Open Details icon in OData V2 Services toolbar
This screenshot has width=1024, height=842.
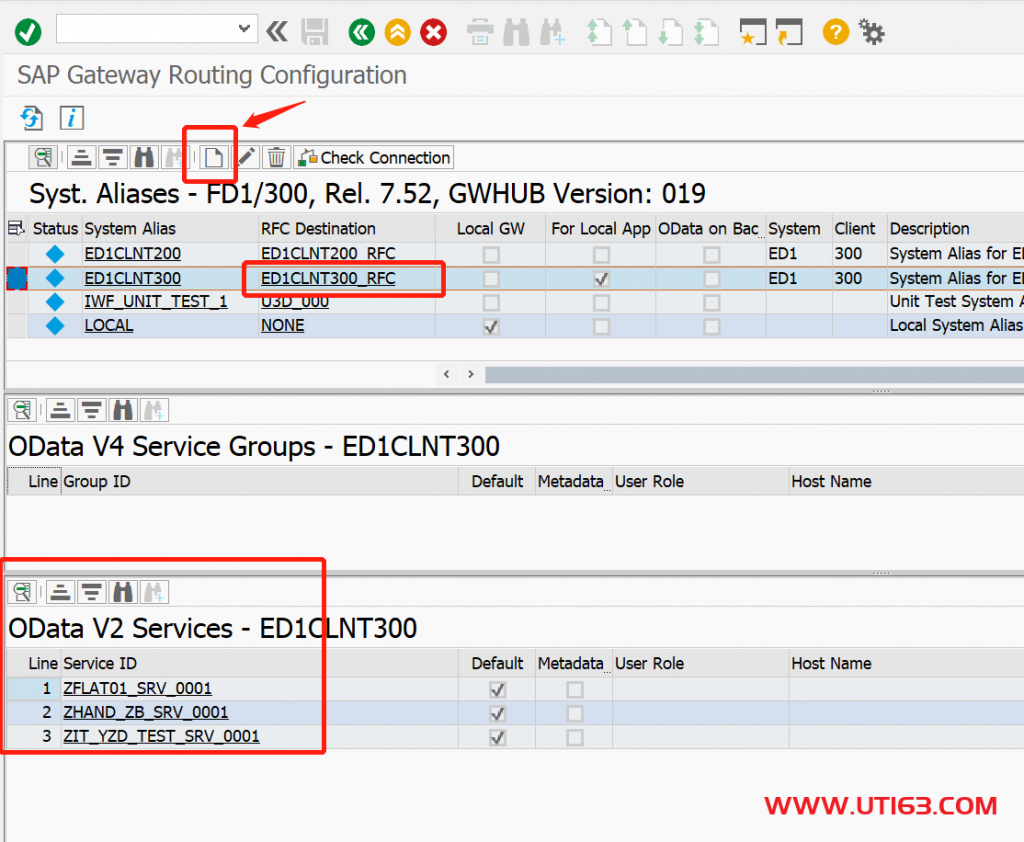tap(22, 592)
